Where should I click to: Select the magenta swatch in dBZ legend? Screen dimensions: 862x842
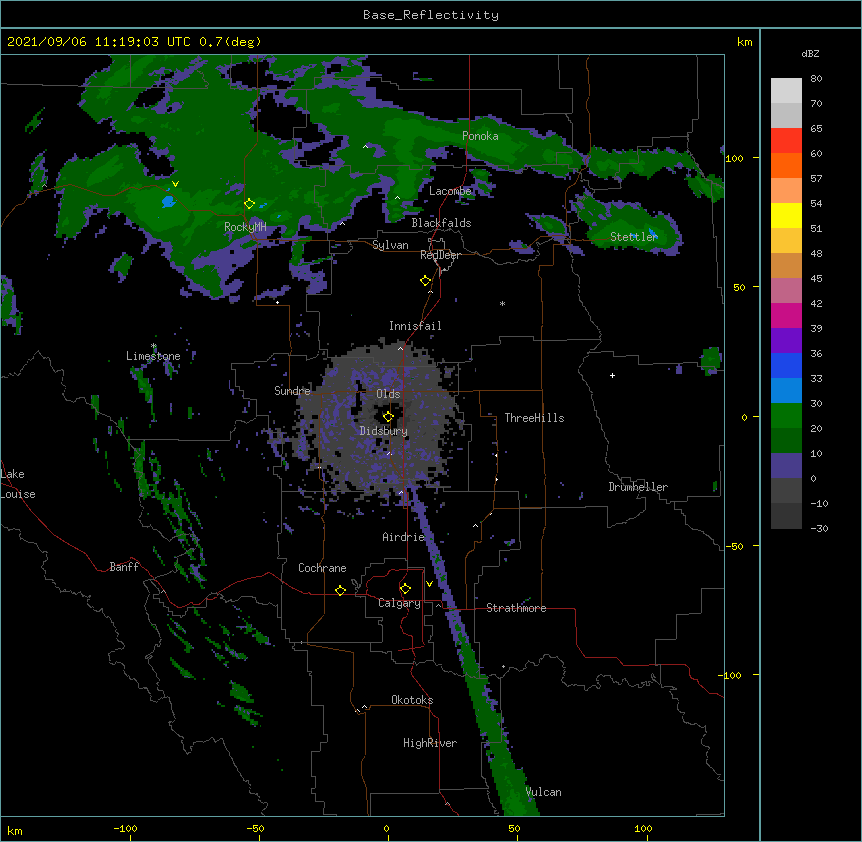pyautogui.click(x=786, y=315)
